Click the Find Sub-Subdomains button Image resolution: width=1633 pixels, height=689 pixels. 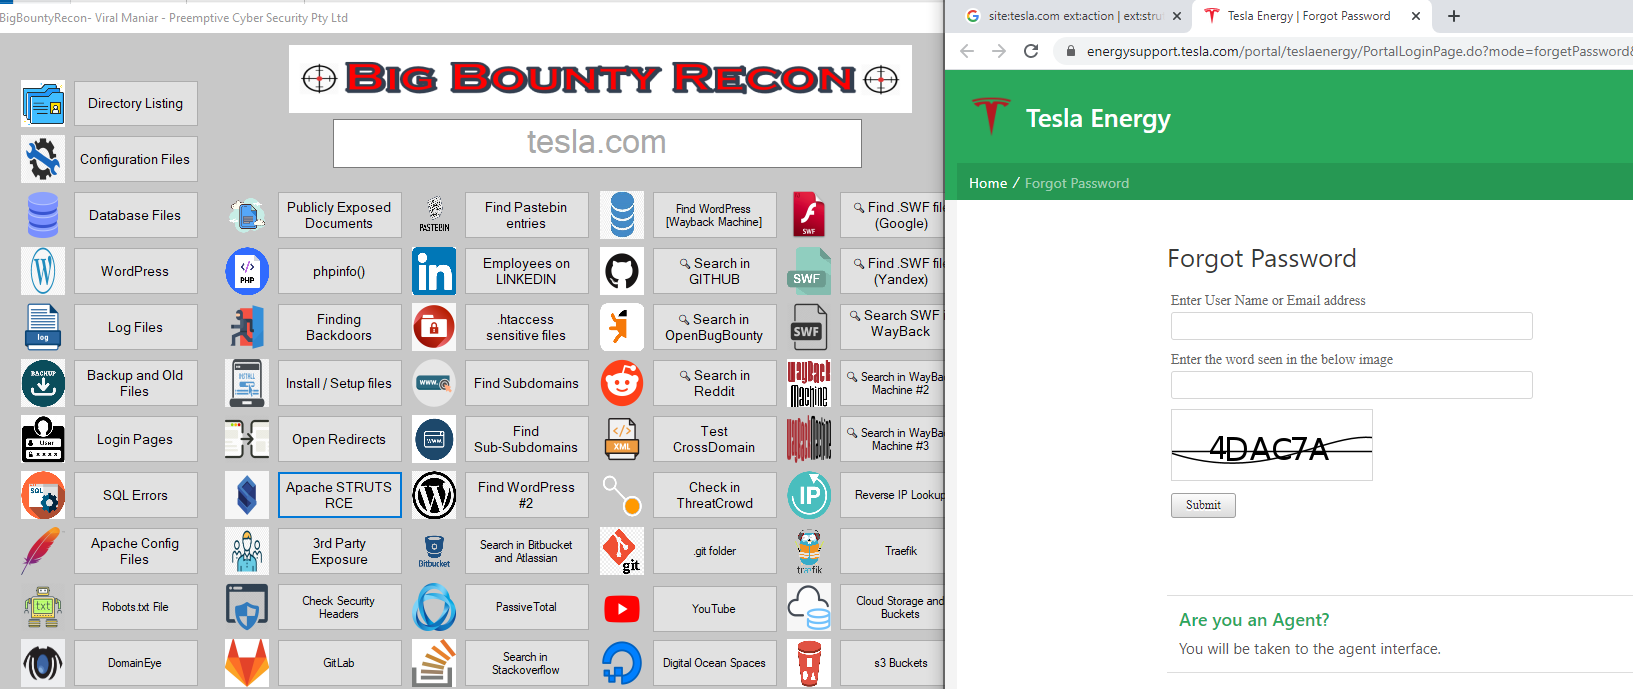coord(526,439)
